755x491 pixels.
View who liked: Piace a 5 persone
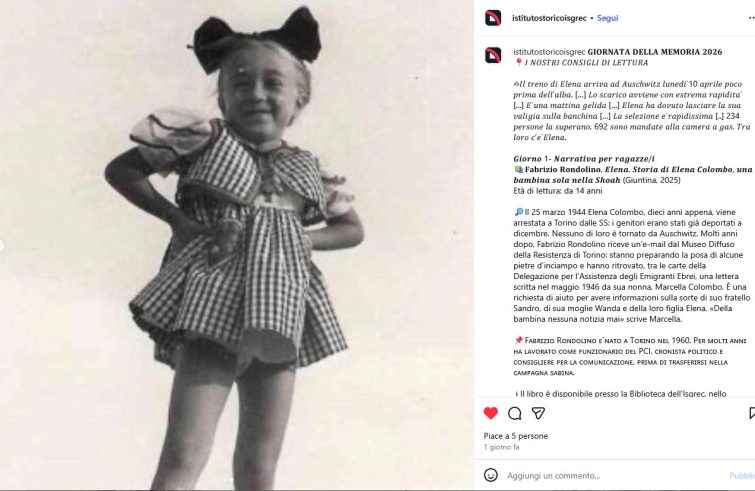[x=515, y=436]
